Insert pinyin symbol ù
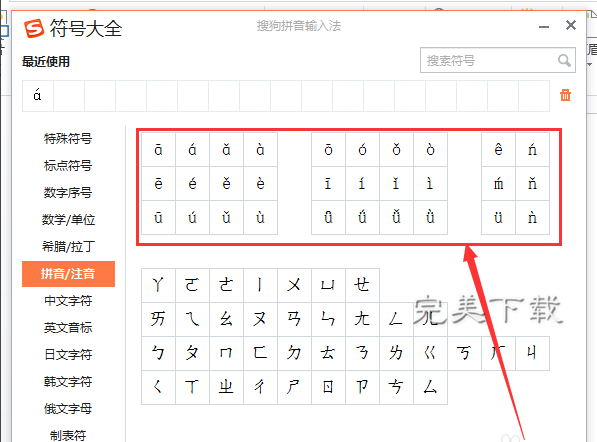 (x=260, y=217)
